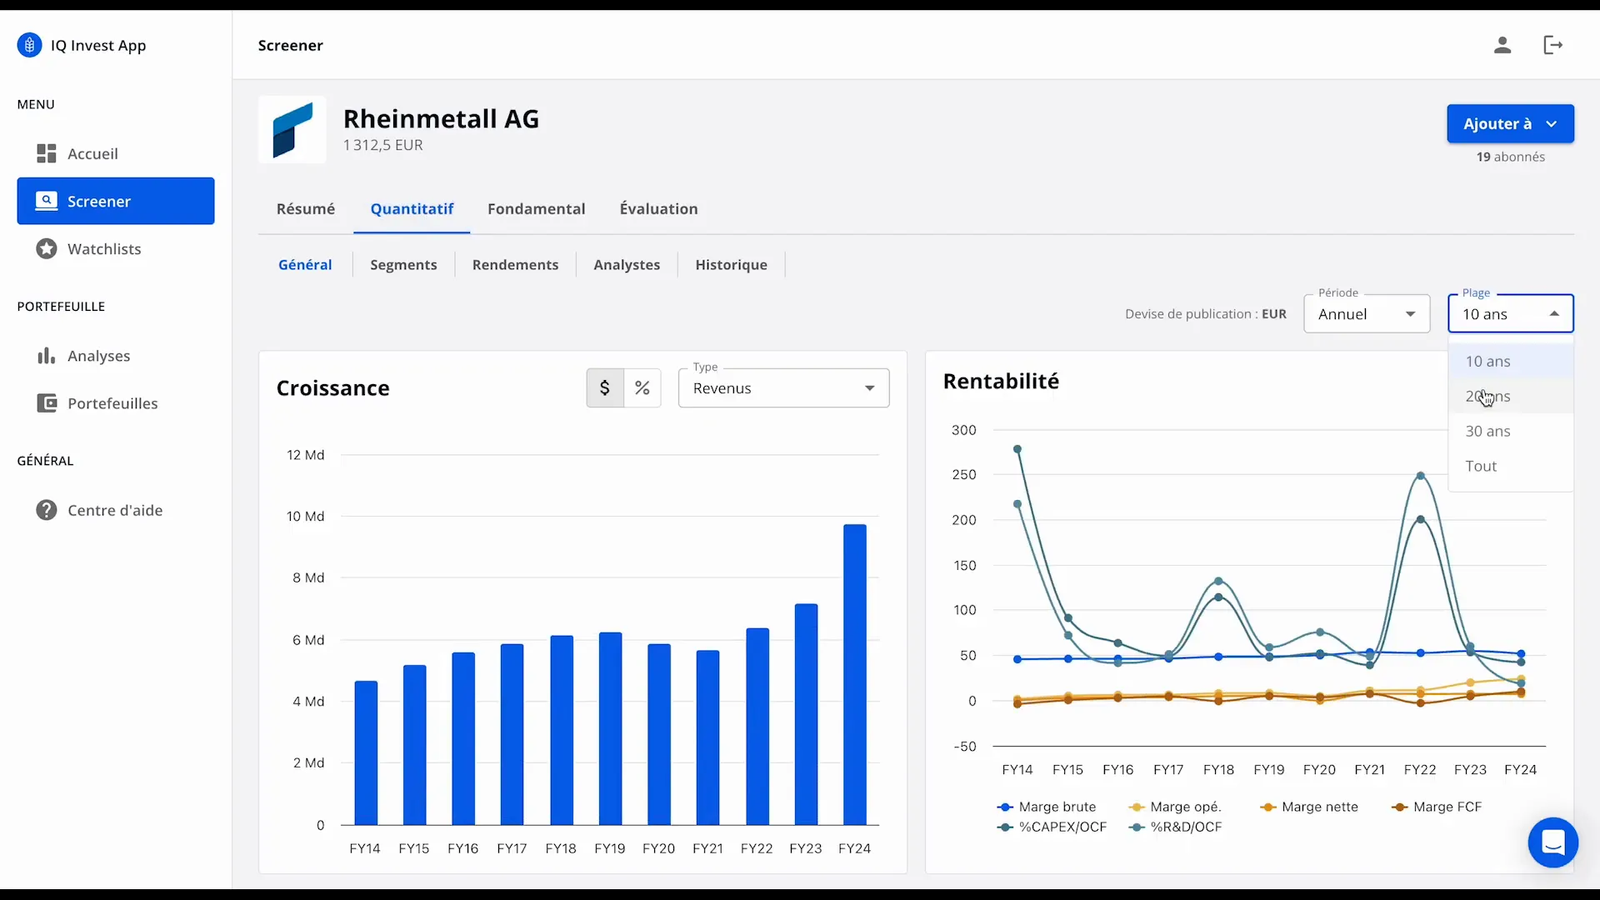Click the Screener sidebar button

click(x=116, y=201)
